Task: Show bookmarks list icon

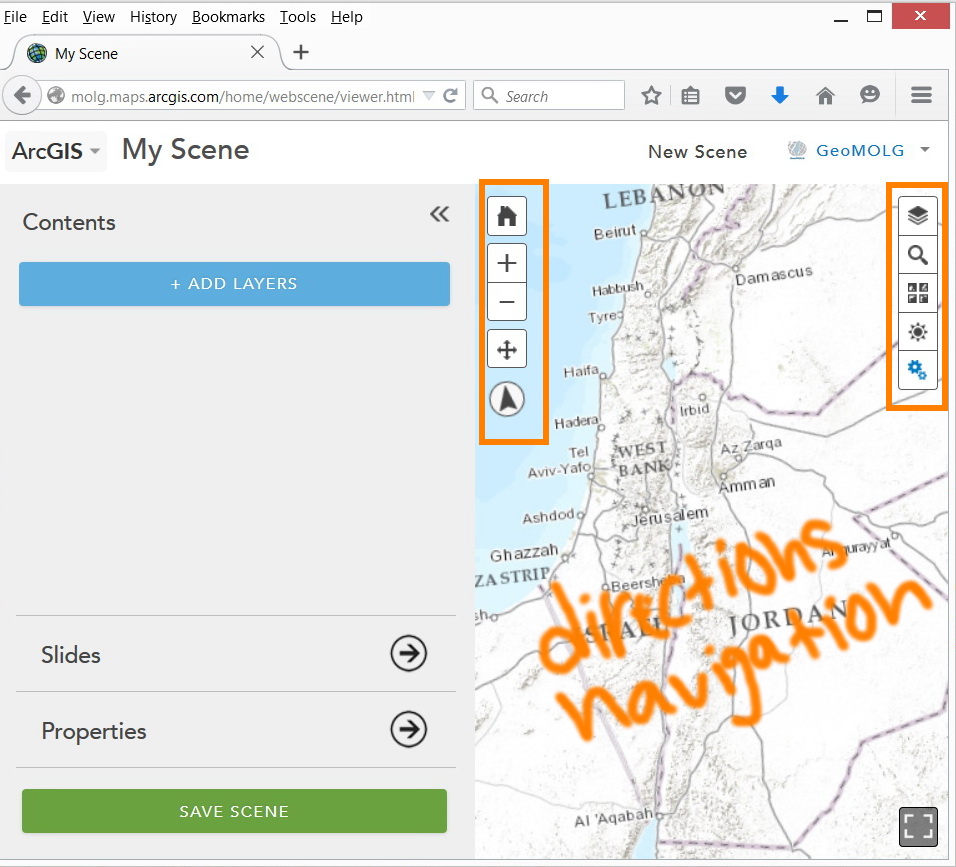Action: tap(690, 96)
